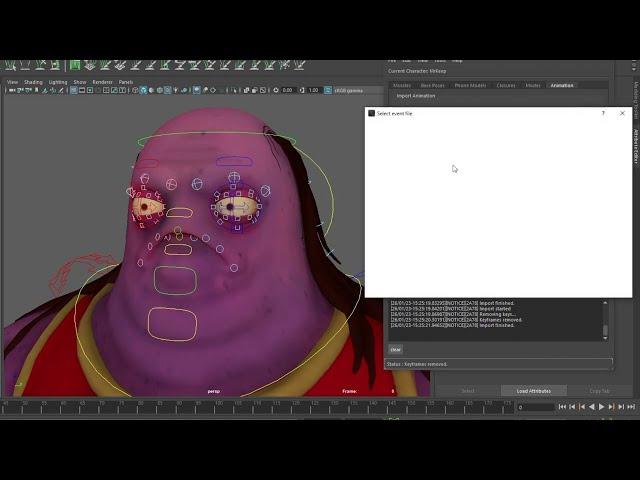Screen dimensions: 640x480
Task: Click the Status Keyframes removed field
Action: click(498, 364)
